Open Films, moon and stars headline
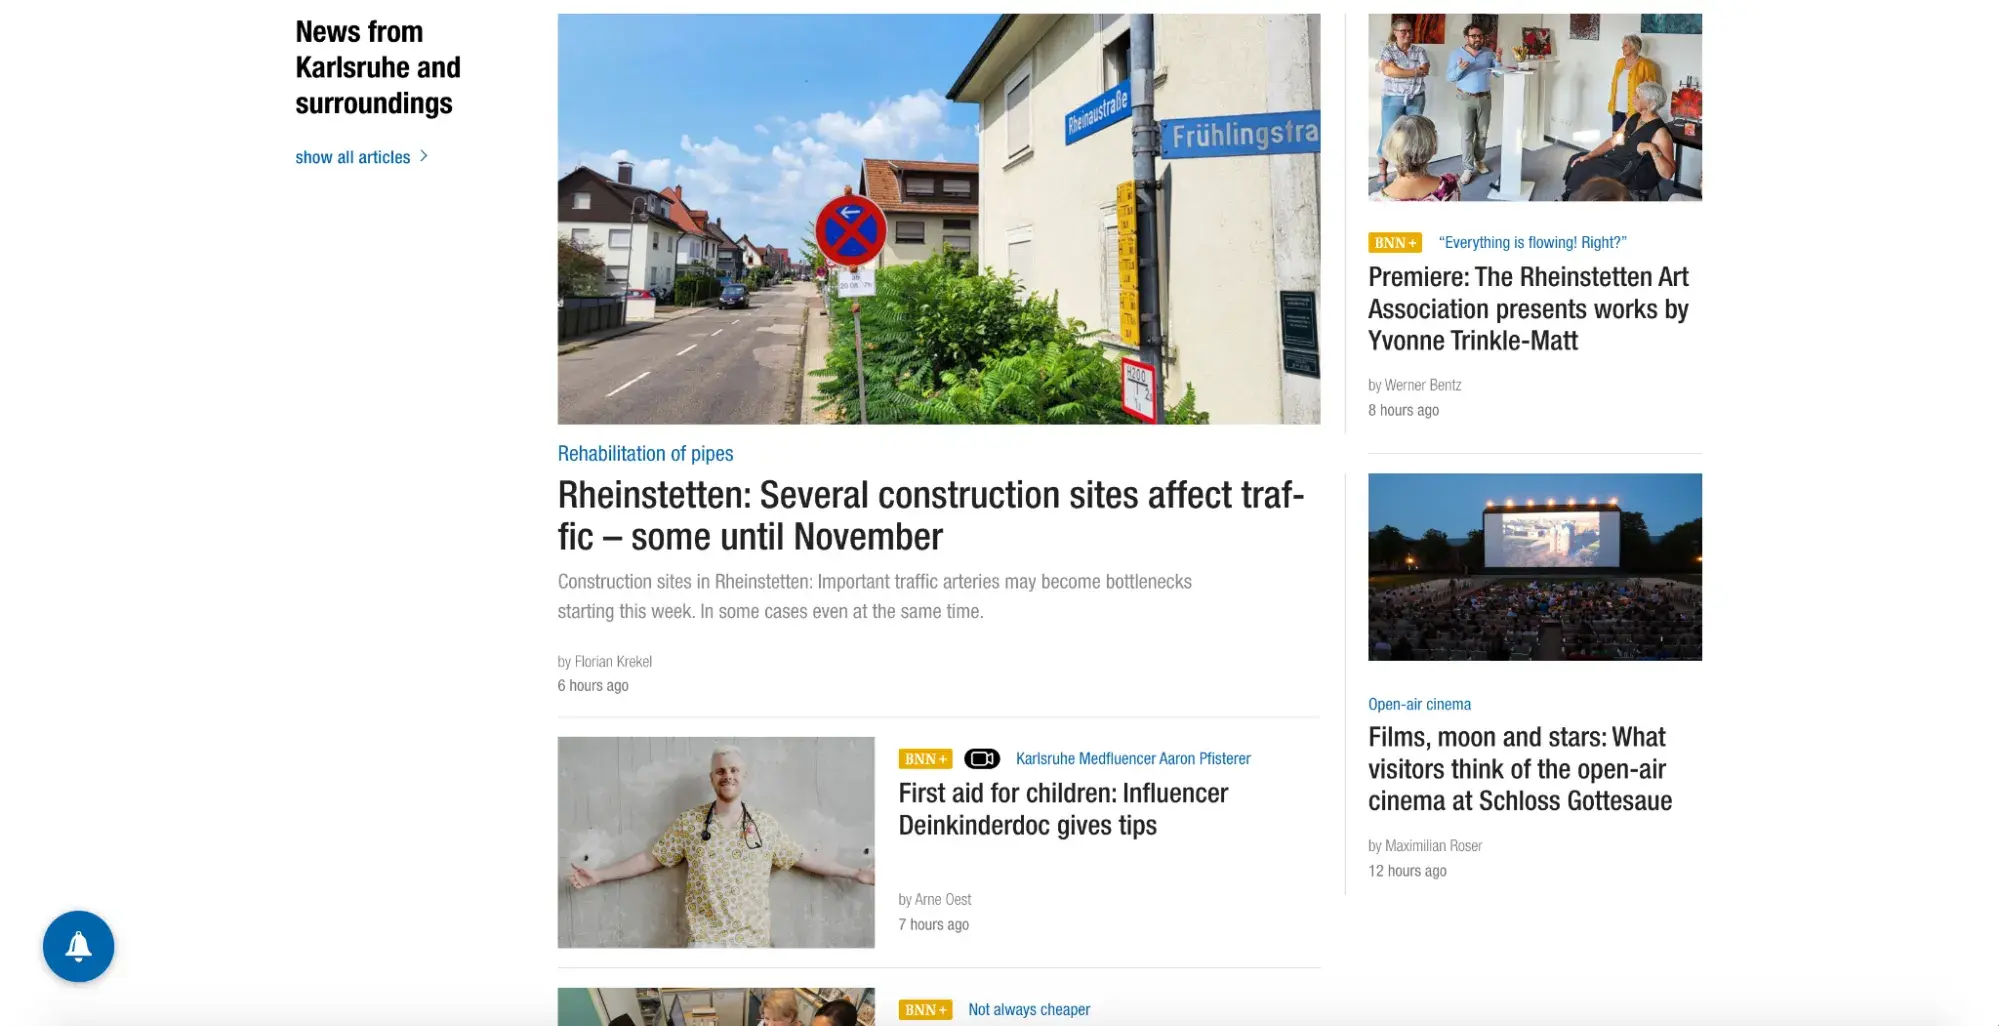This screenshot has height=1026, width=1999. pyautogui.click(x=1520, y=769)
